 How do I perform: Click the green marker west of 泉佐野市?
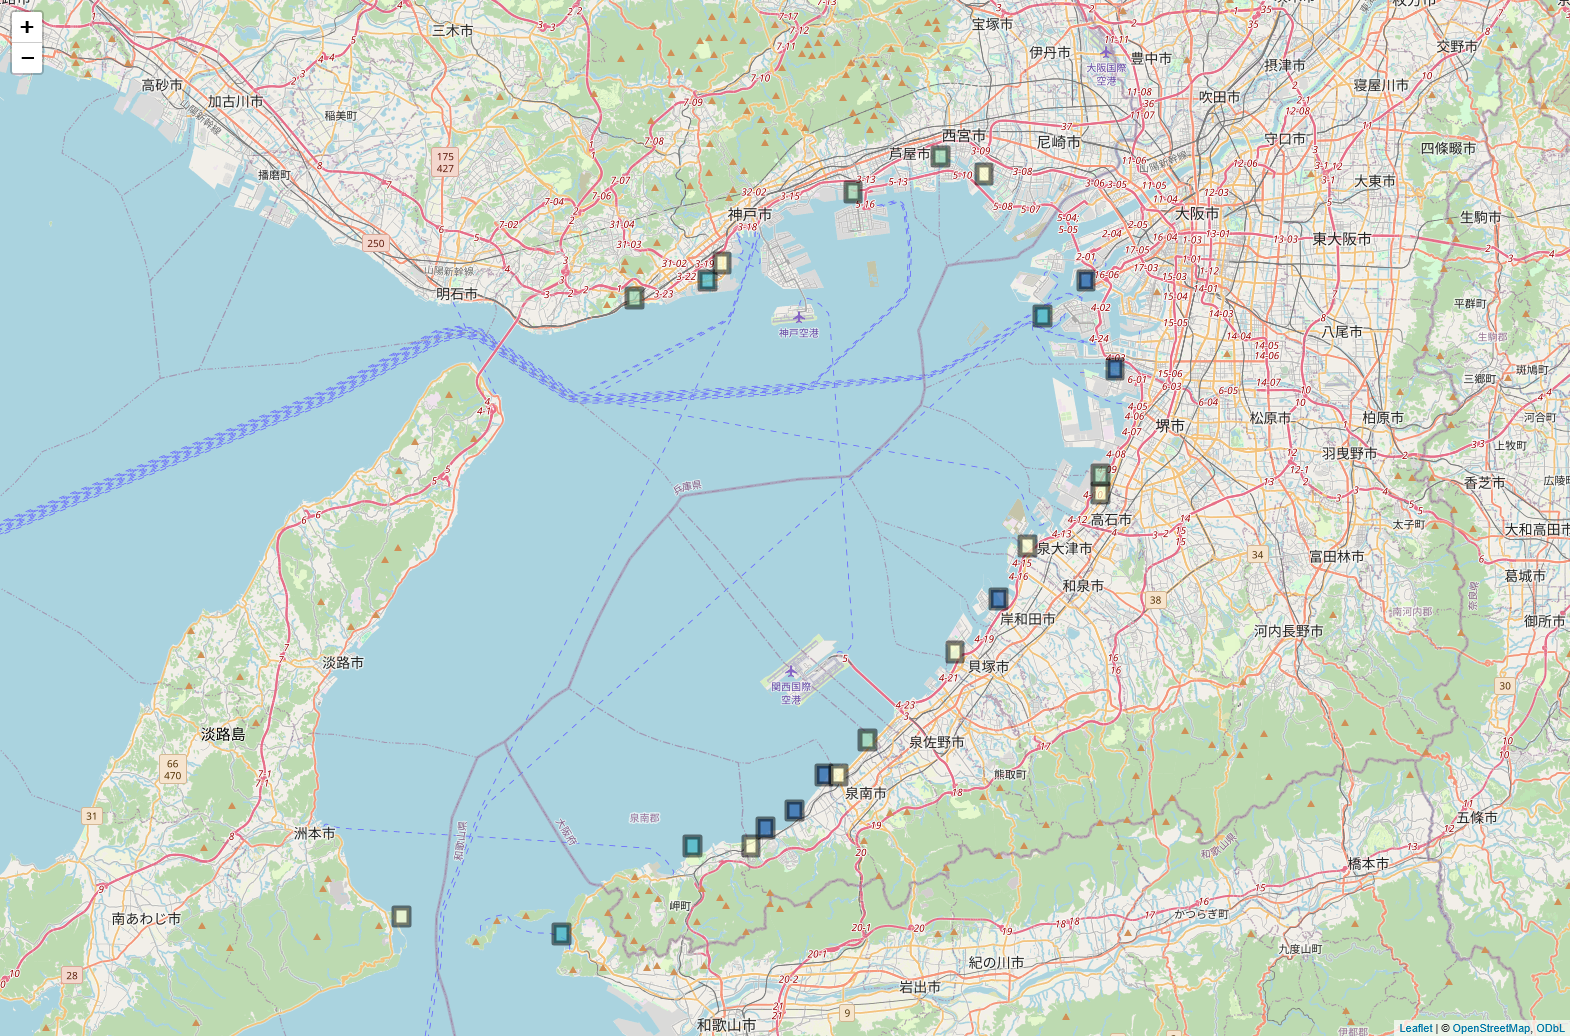[867, 740]
